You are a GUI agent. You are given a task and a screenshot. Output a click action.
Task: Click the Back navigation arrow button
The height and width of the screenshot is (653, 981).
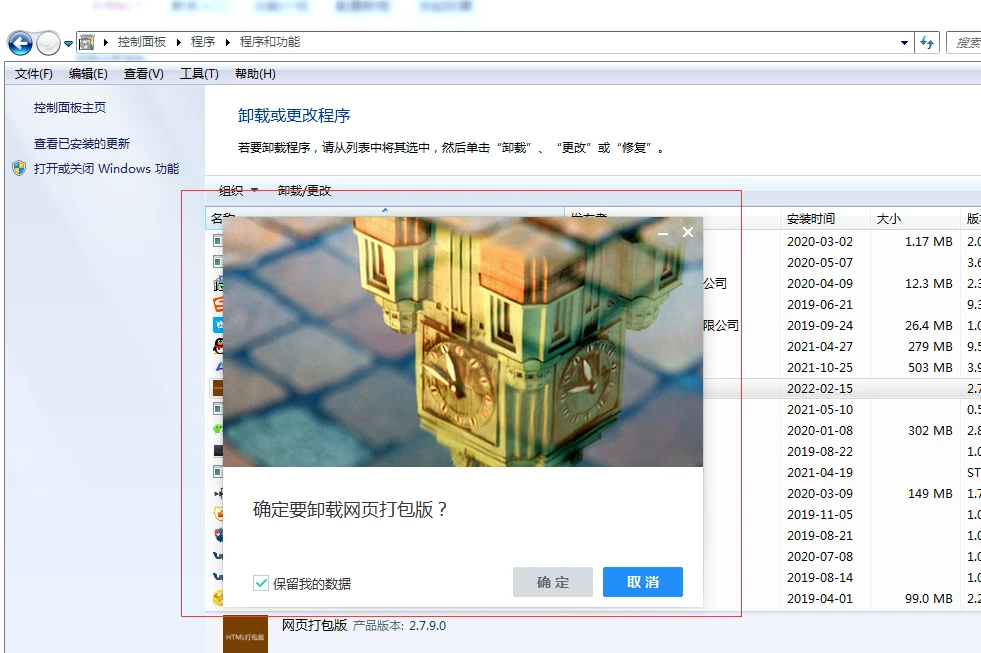[x=20, y=43]
